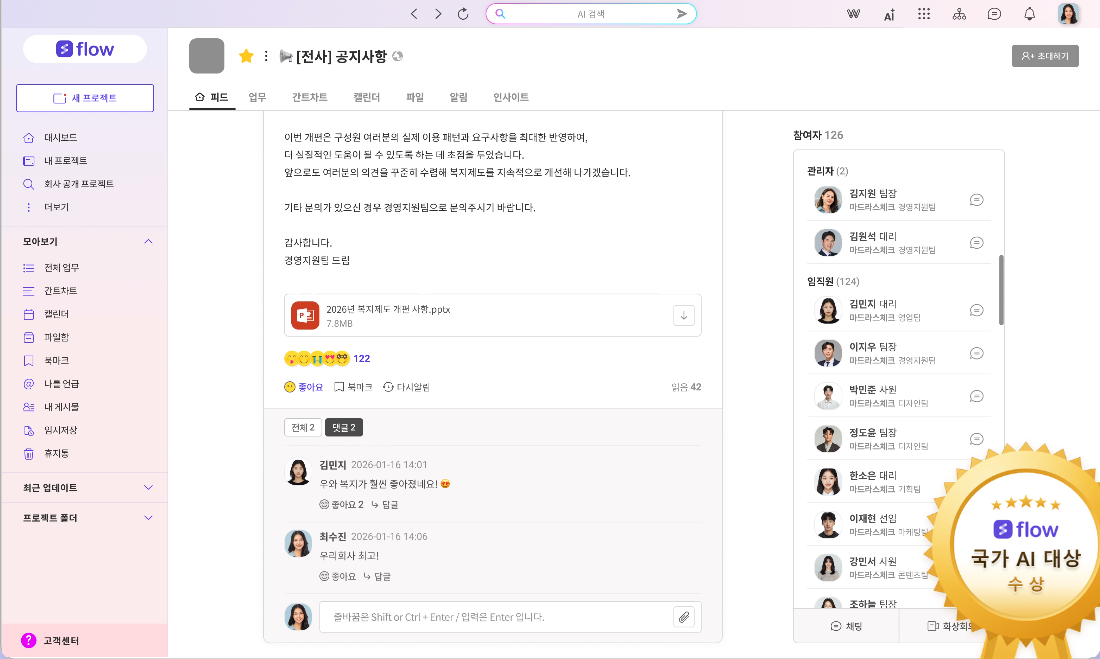
Task: Create a 새 프로젝트
Action: [85, 98]
